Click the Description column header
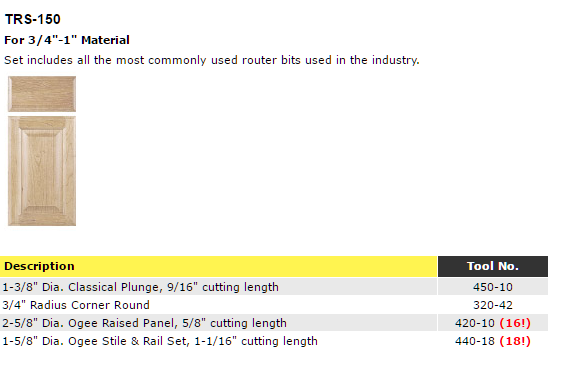Screen dimensions: 569x371 pos(39,266)
